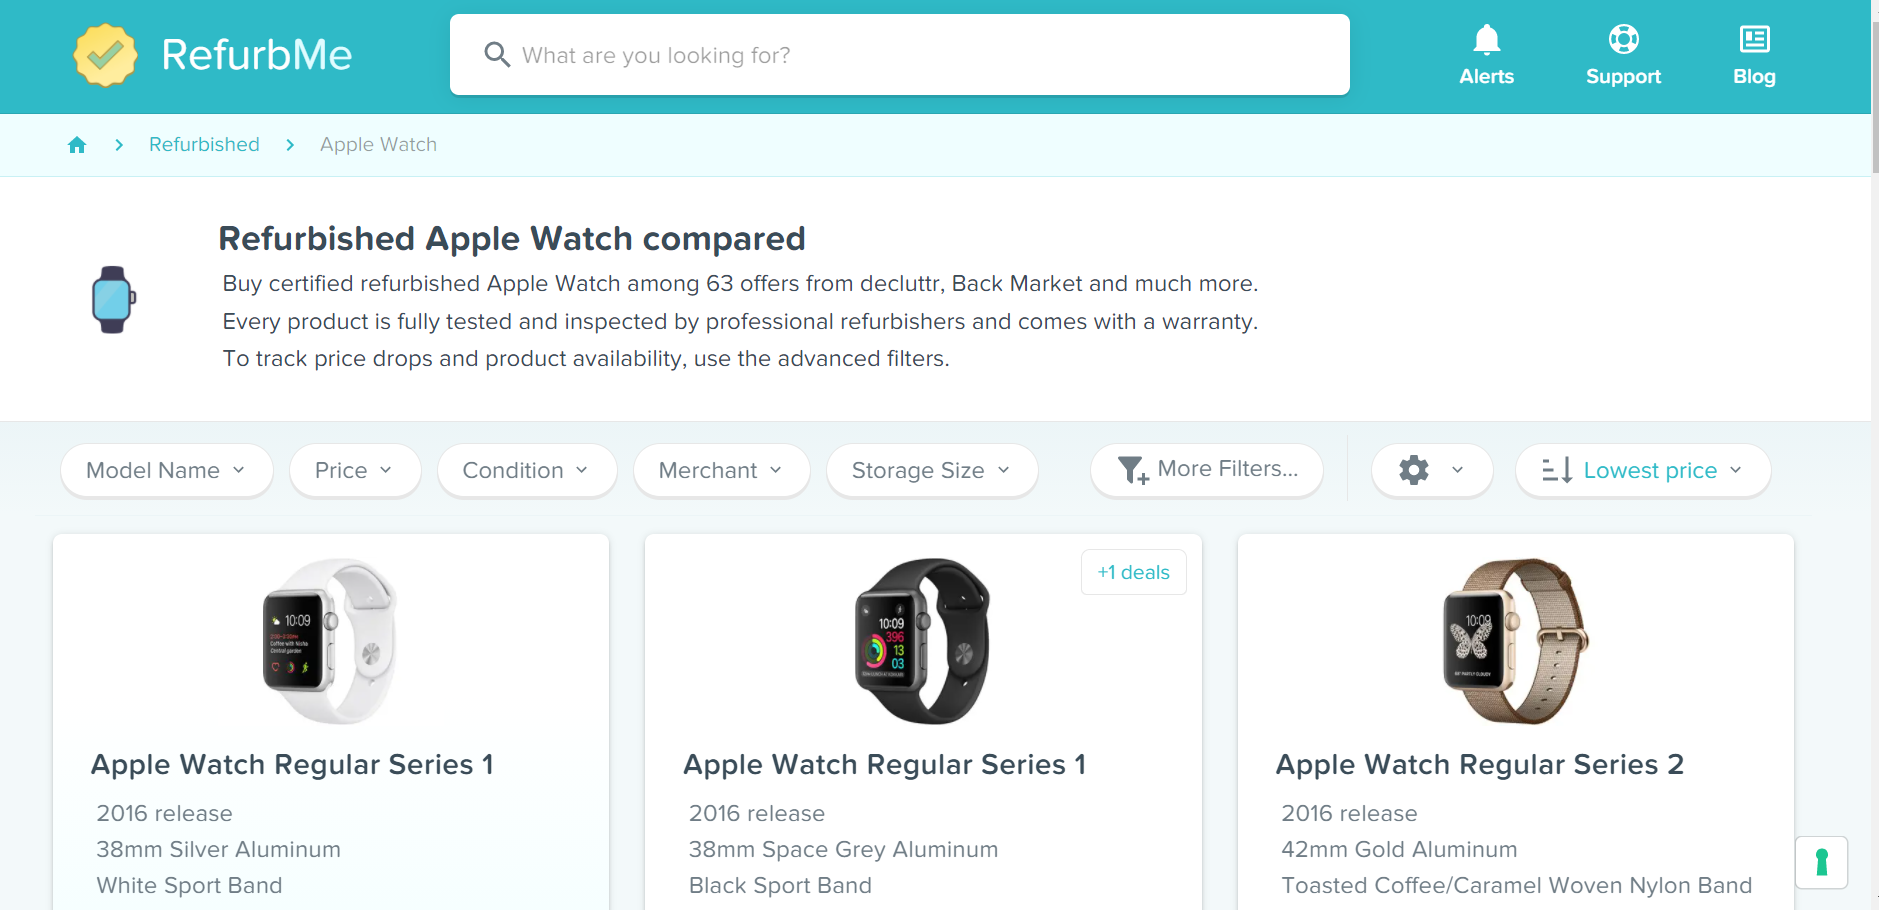This screenshot has width=1879, height=910.
Task: Click the +1 deals badge
Action: (1134, 572)
